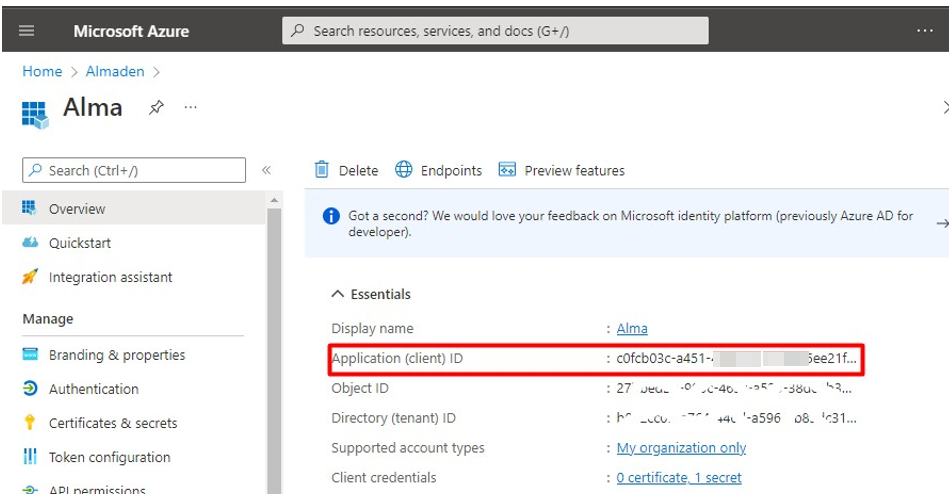The height and width of the screenshot is (494, 949).
Task: Navigate to Almaden in the breadcrumb
Action: [x=114, y=71]
